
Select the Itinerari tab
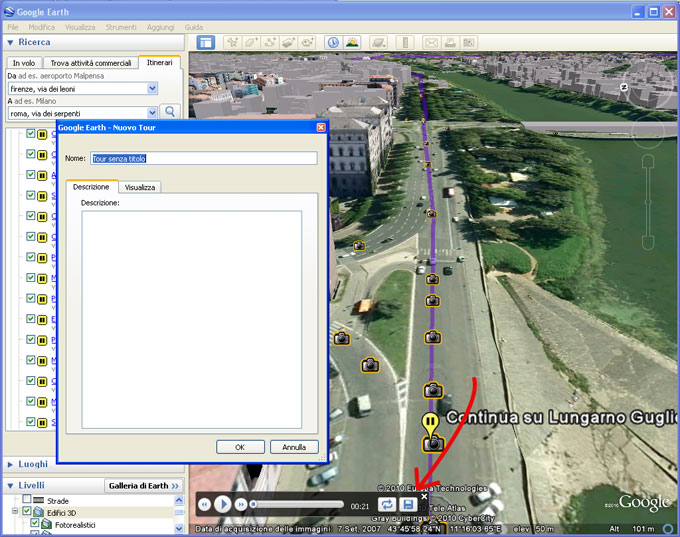click(x=159, y=62)
